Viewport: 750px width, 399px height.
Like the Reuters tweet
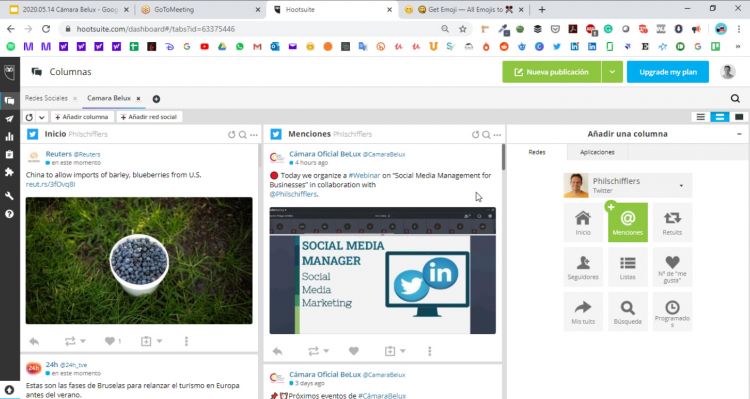[x=110, y=341]
